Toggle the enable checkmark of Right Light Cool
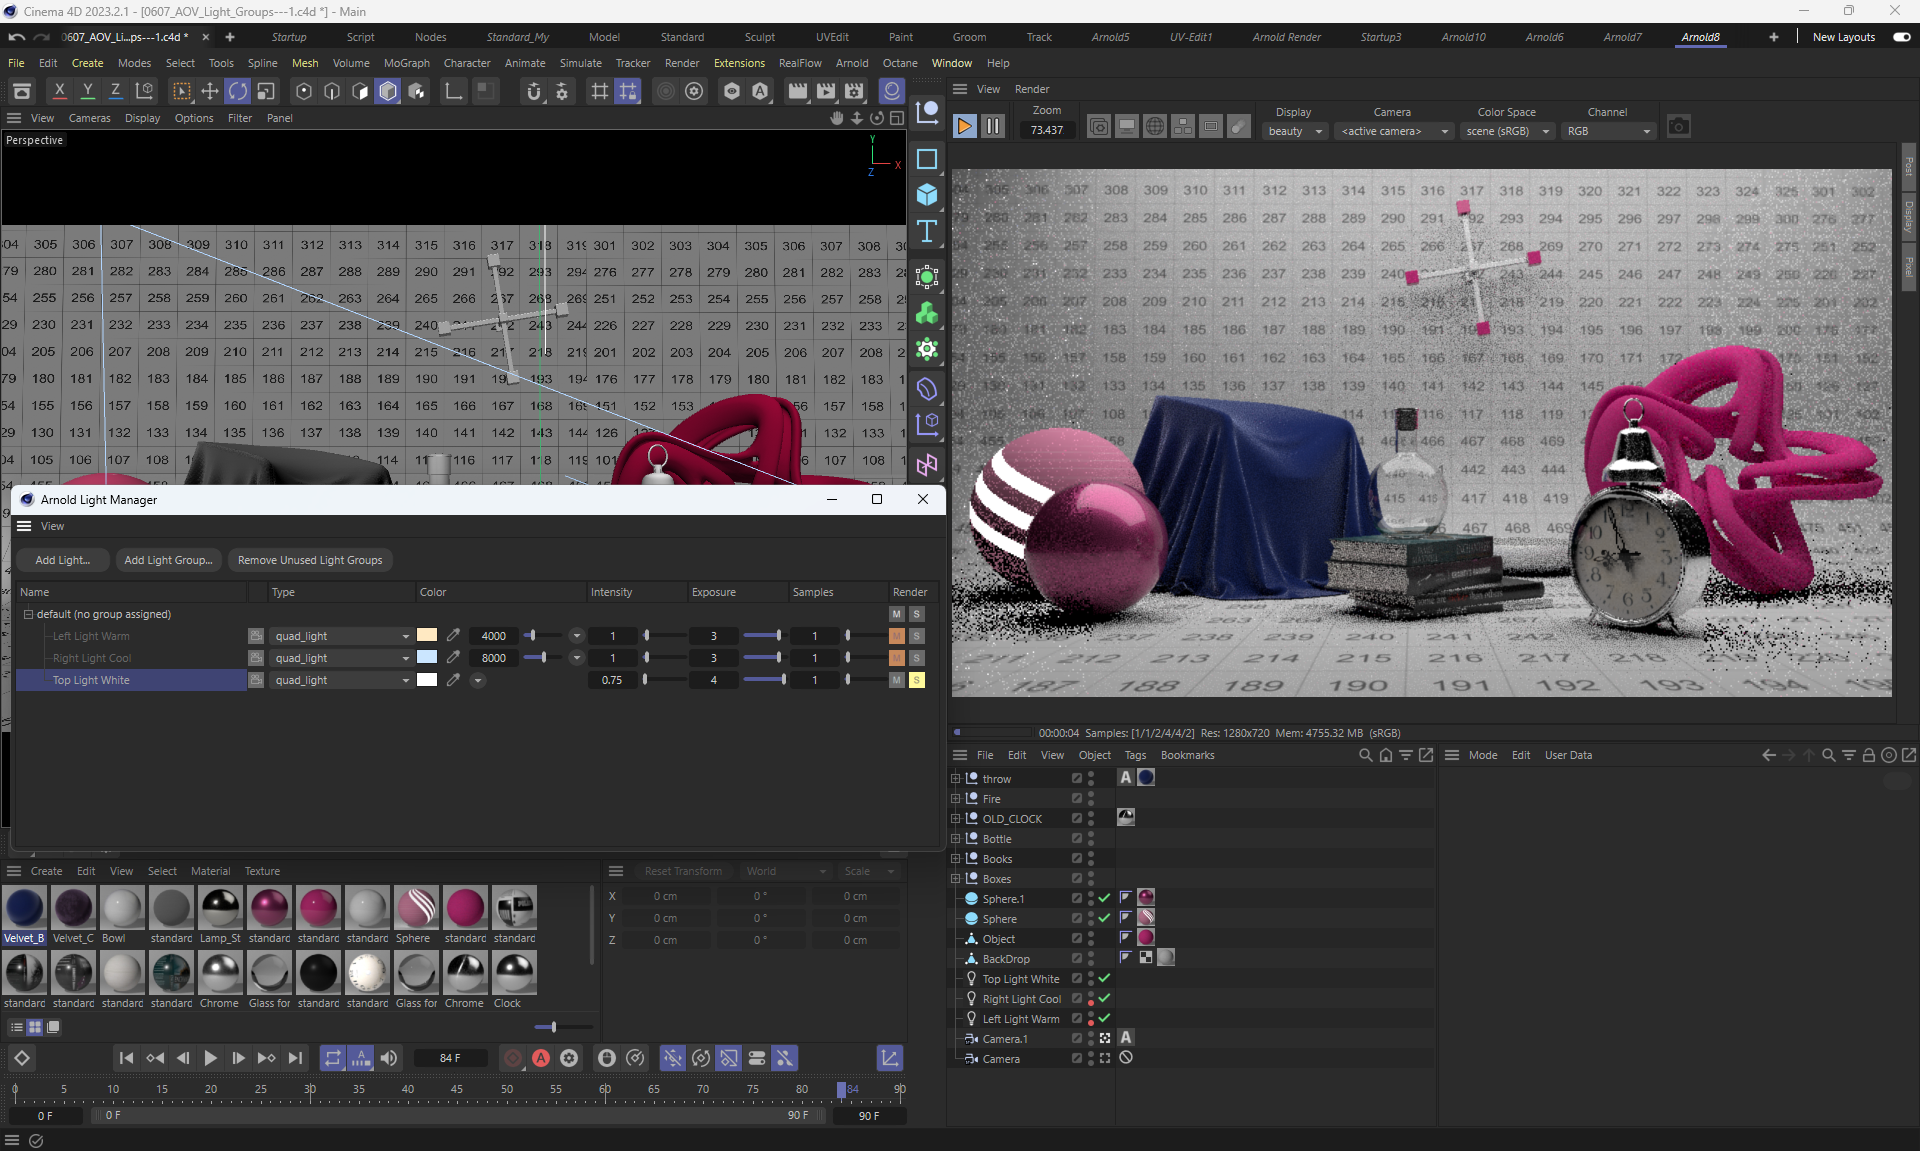The width and height of the screenshot is (1920, 1151). (x=1105, y=999)
